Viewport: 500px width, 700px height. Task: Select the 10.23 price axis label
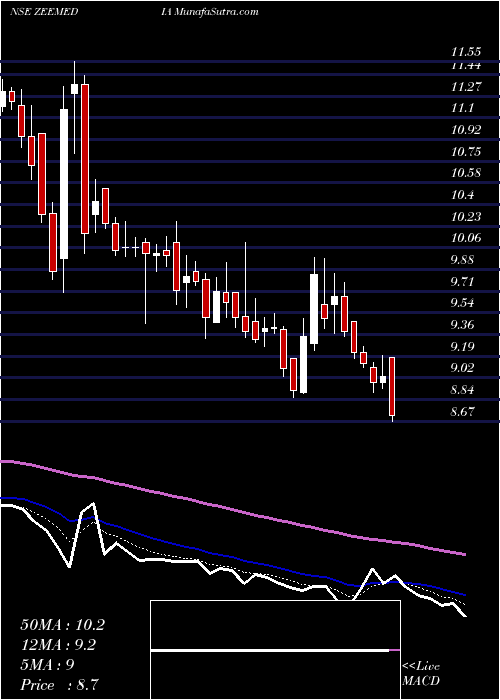tap(466, 217)
